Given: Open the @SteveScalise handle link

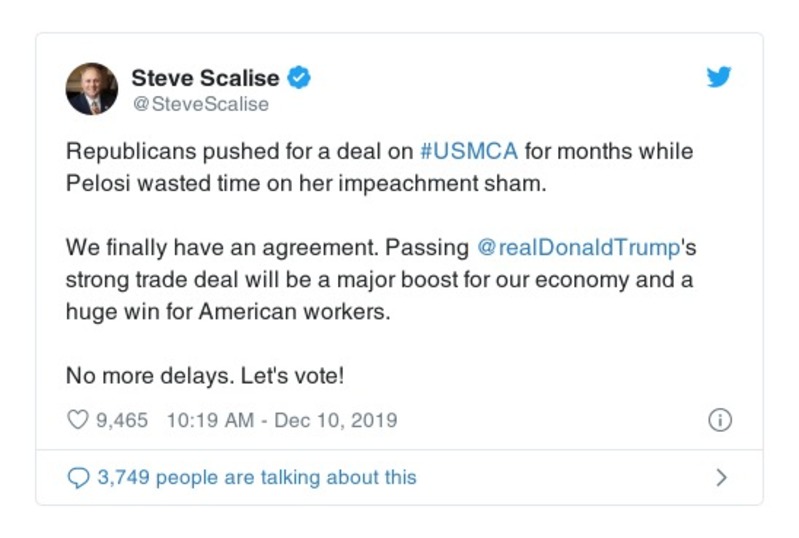Looking at the screenshot, I should click(200, 103).
